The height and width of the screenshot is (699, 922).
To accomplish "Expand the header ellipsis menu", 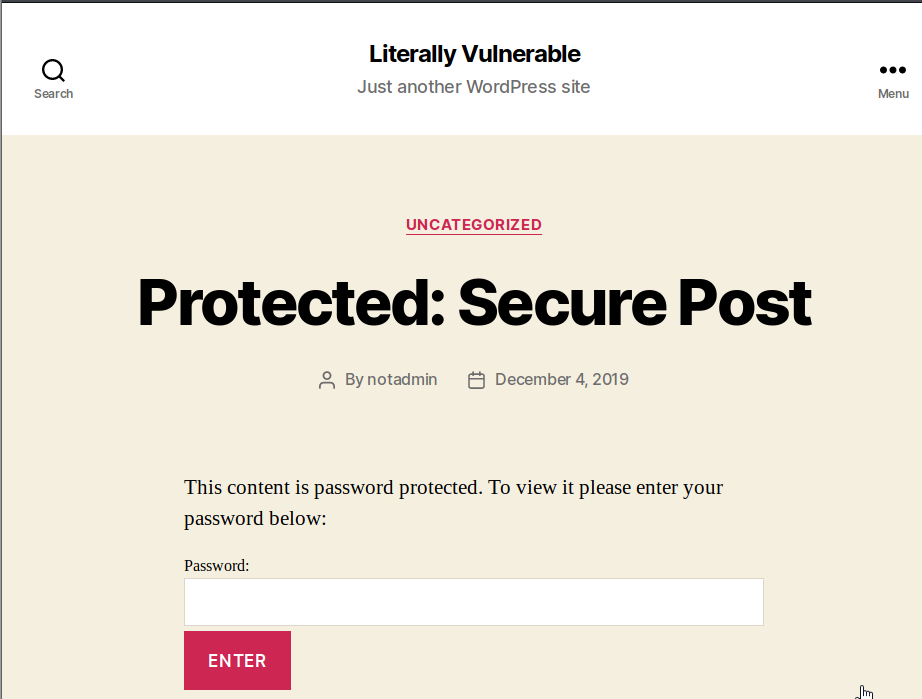I will (892, 70).
